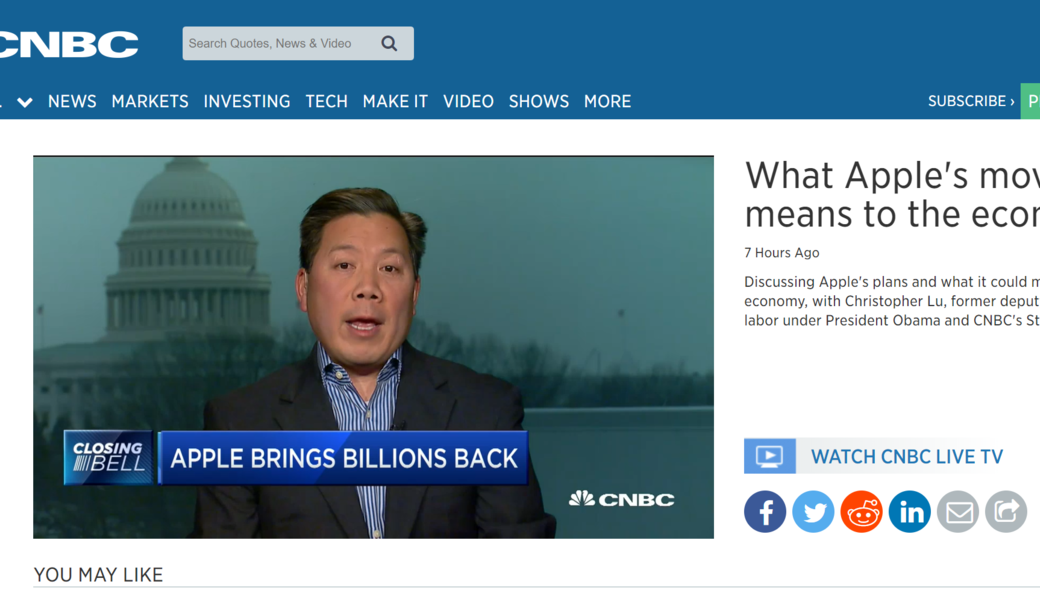Share the video on LinkedIn
The width and height of the screenshot is (1040, 602).
(909, 511)
